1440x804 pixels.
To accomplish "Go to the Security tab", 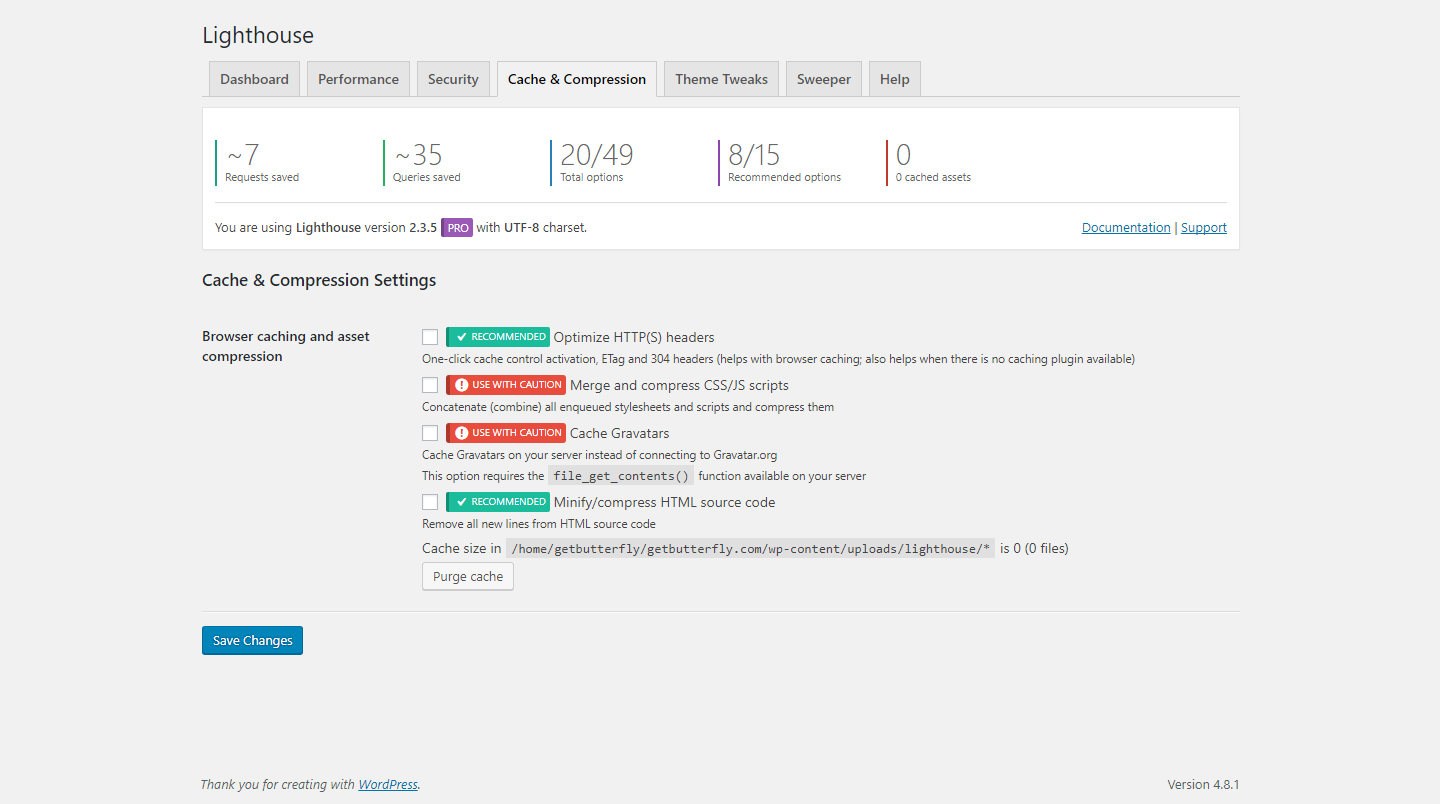I will 453,79.
